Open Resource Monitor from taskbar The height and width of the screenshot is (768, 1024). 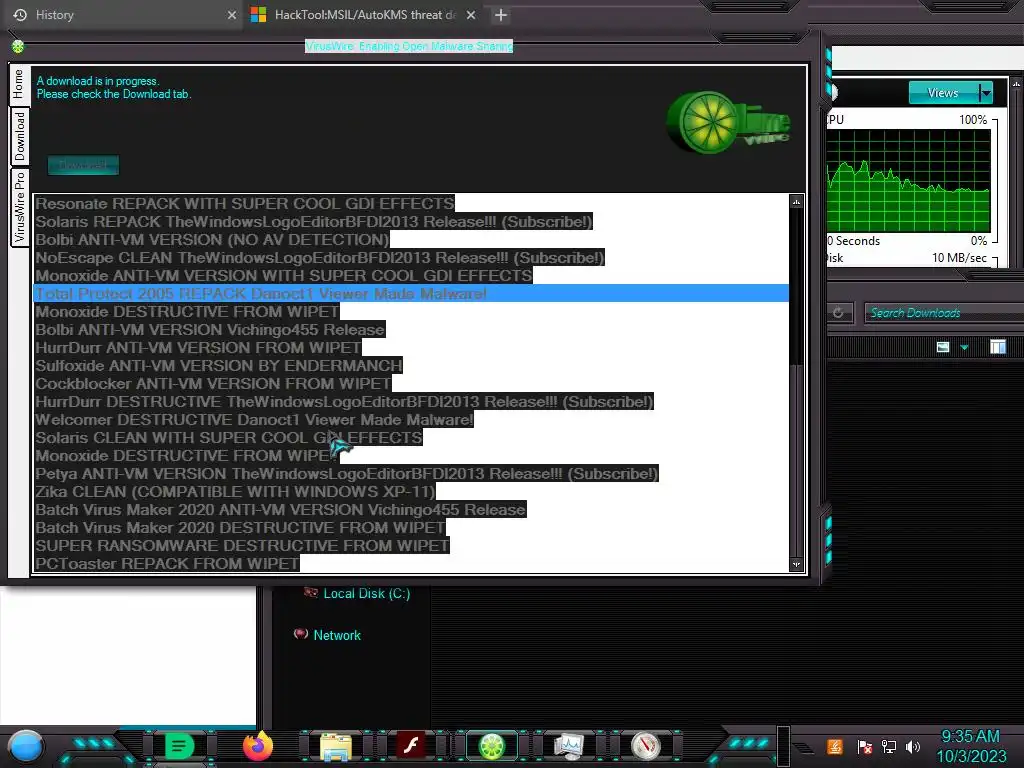pyautogui.click(x=568, y=746)
